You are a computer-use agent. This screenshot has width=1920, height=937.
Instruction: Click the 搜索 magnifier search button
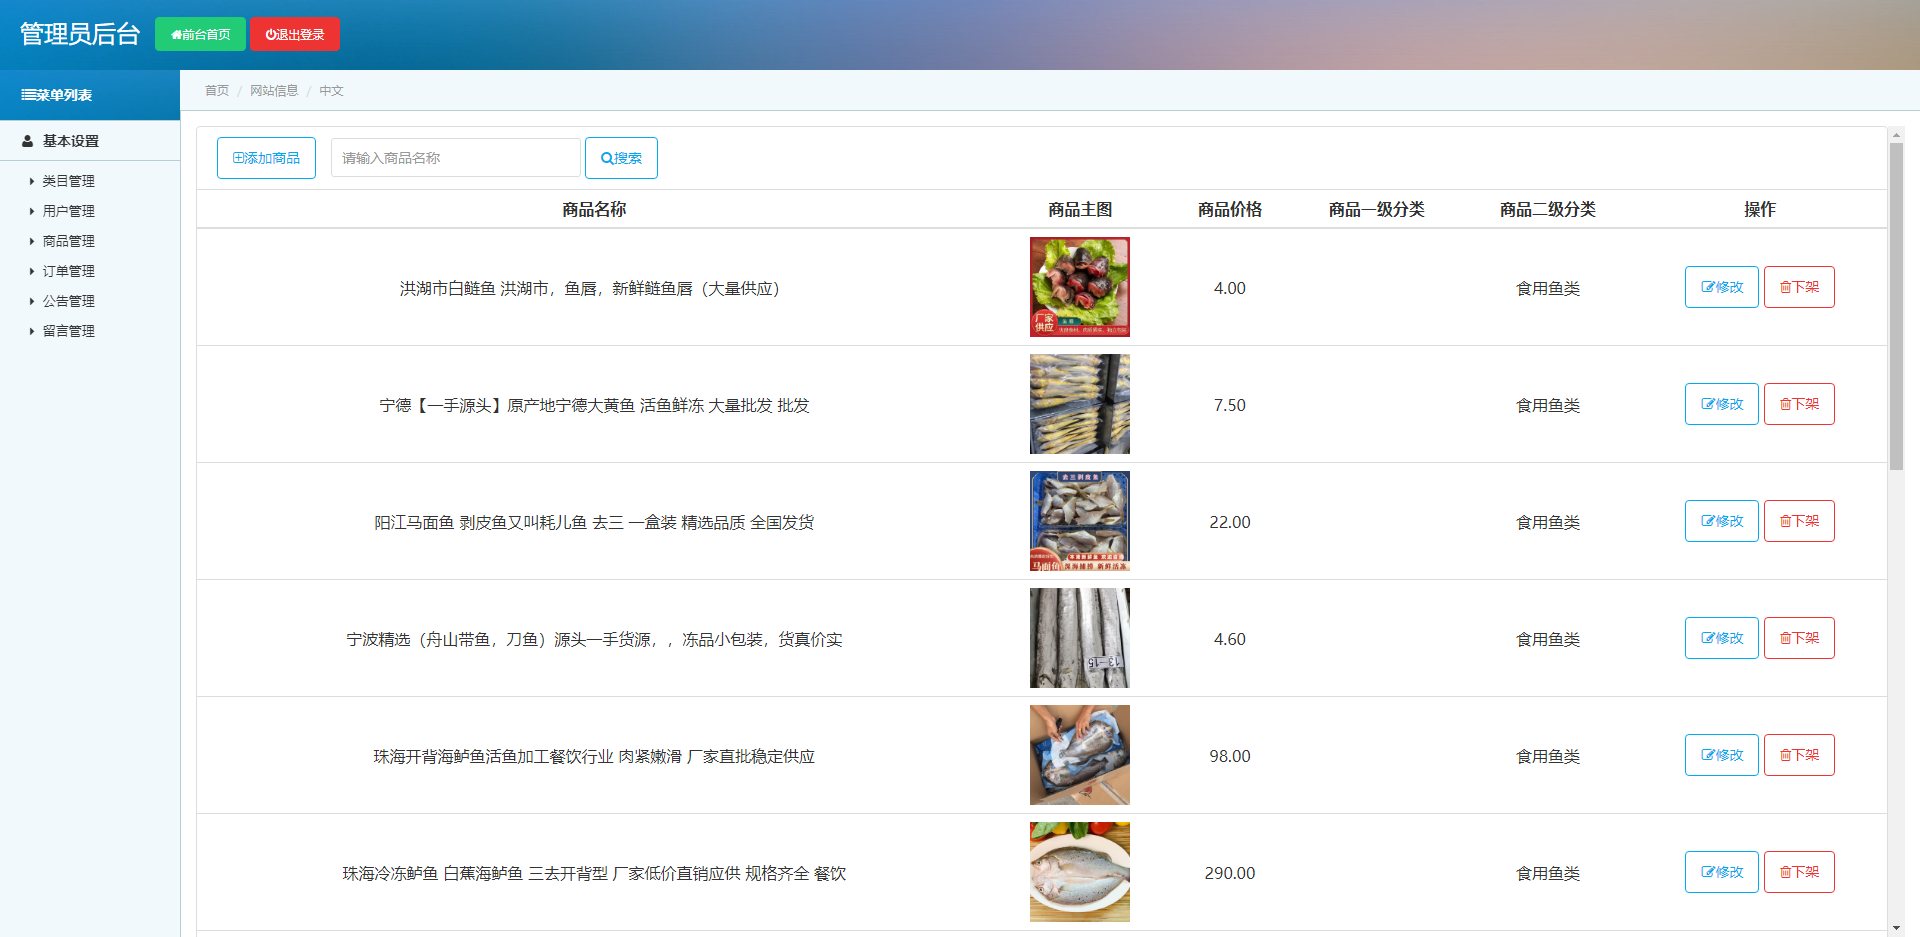tap(621, 158)
